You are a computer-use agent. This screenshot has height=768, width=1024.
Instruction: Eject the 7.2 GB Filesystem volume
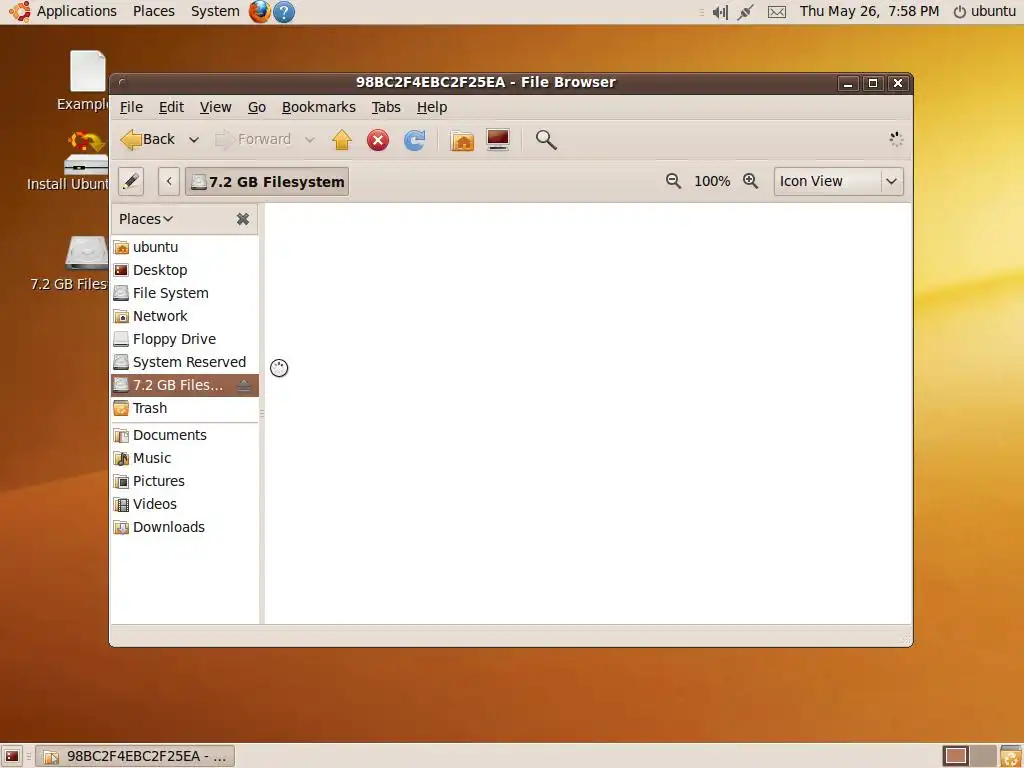[x=244, y=385]
